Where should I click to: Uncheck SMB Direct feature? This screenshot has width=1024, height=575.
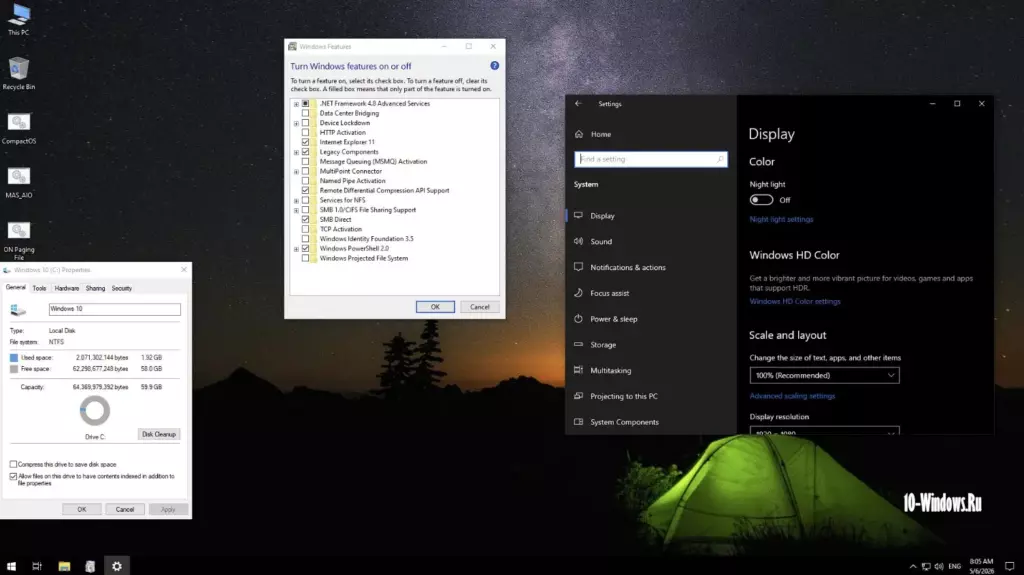pyautogui.click(x=305, y=220)
